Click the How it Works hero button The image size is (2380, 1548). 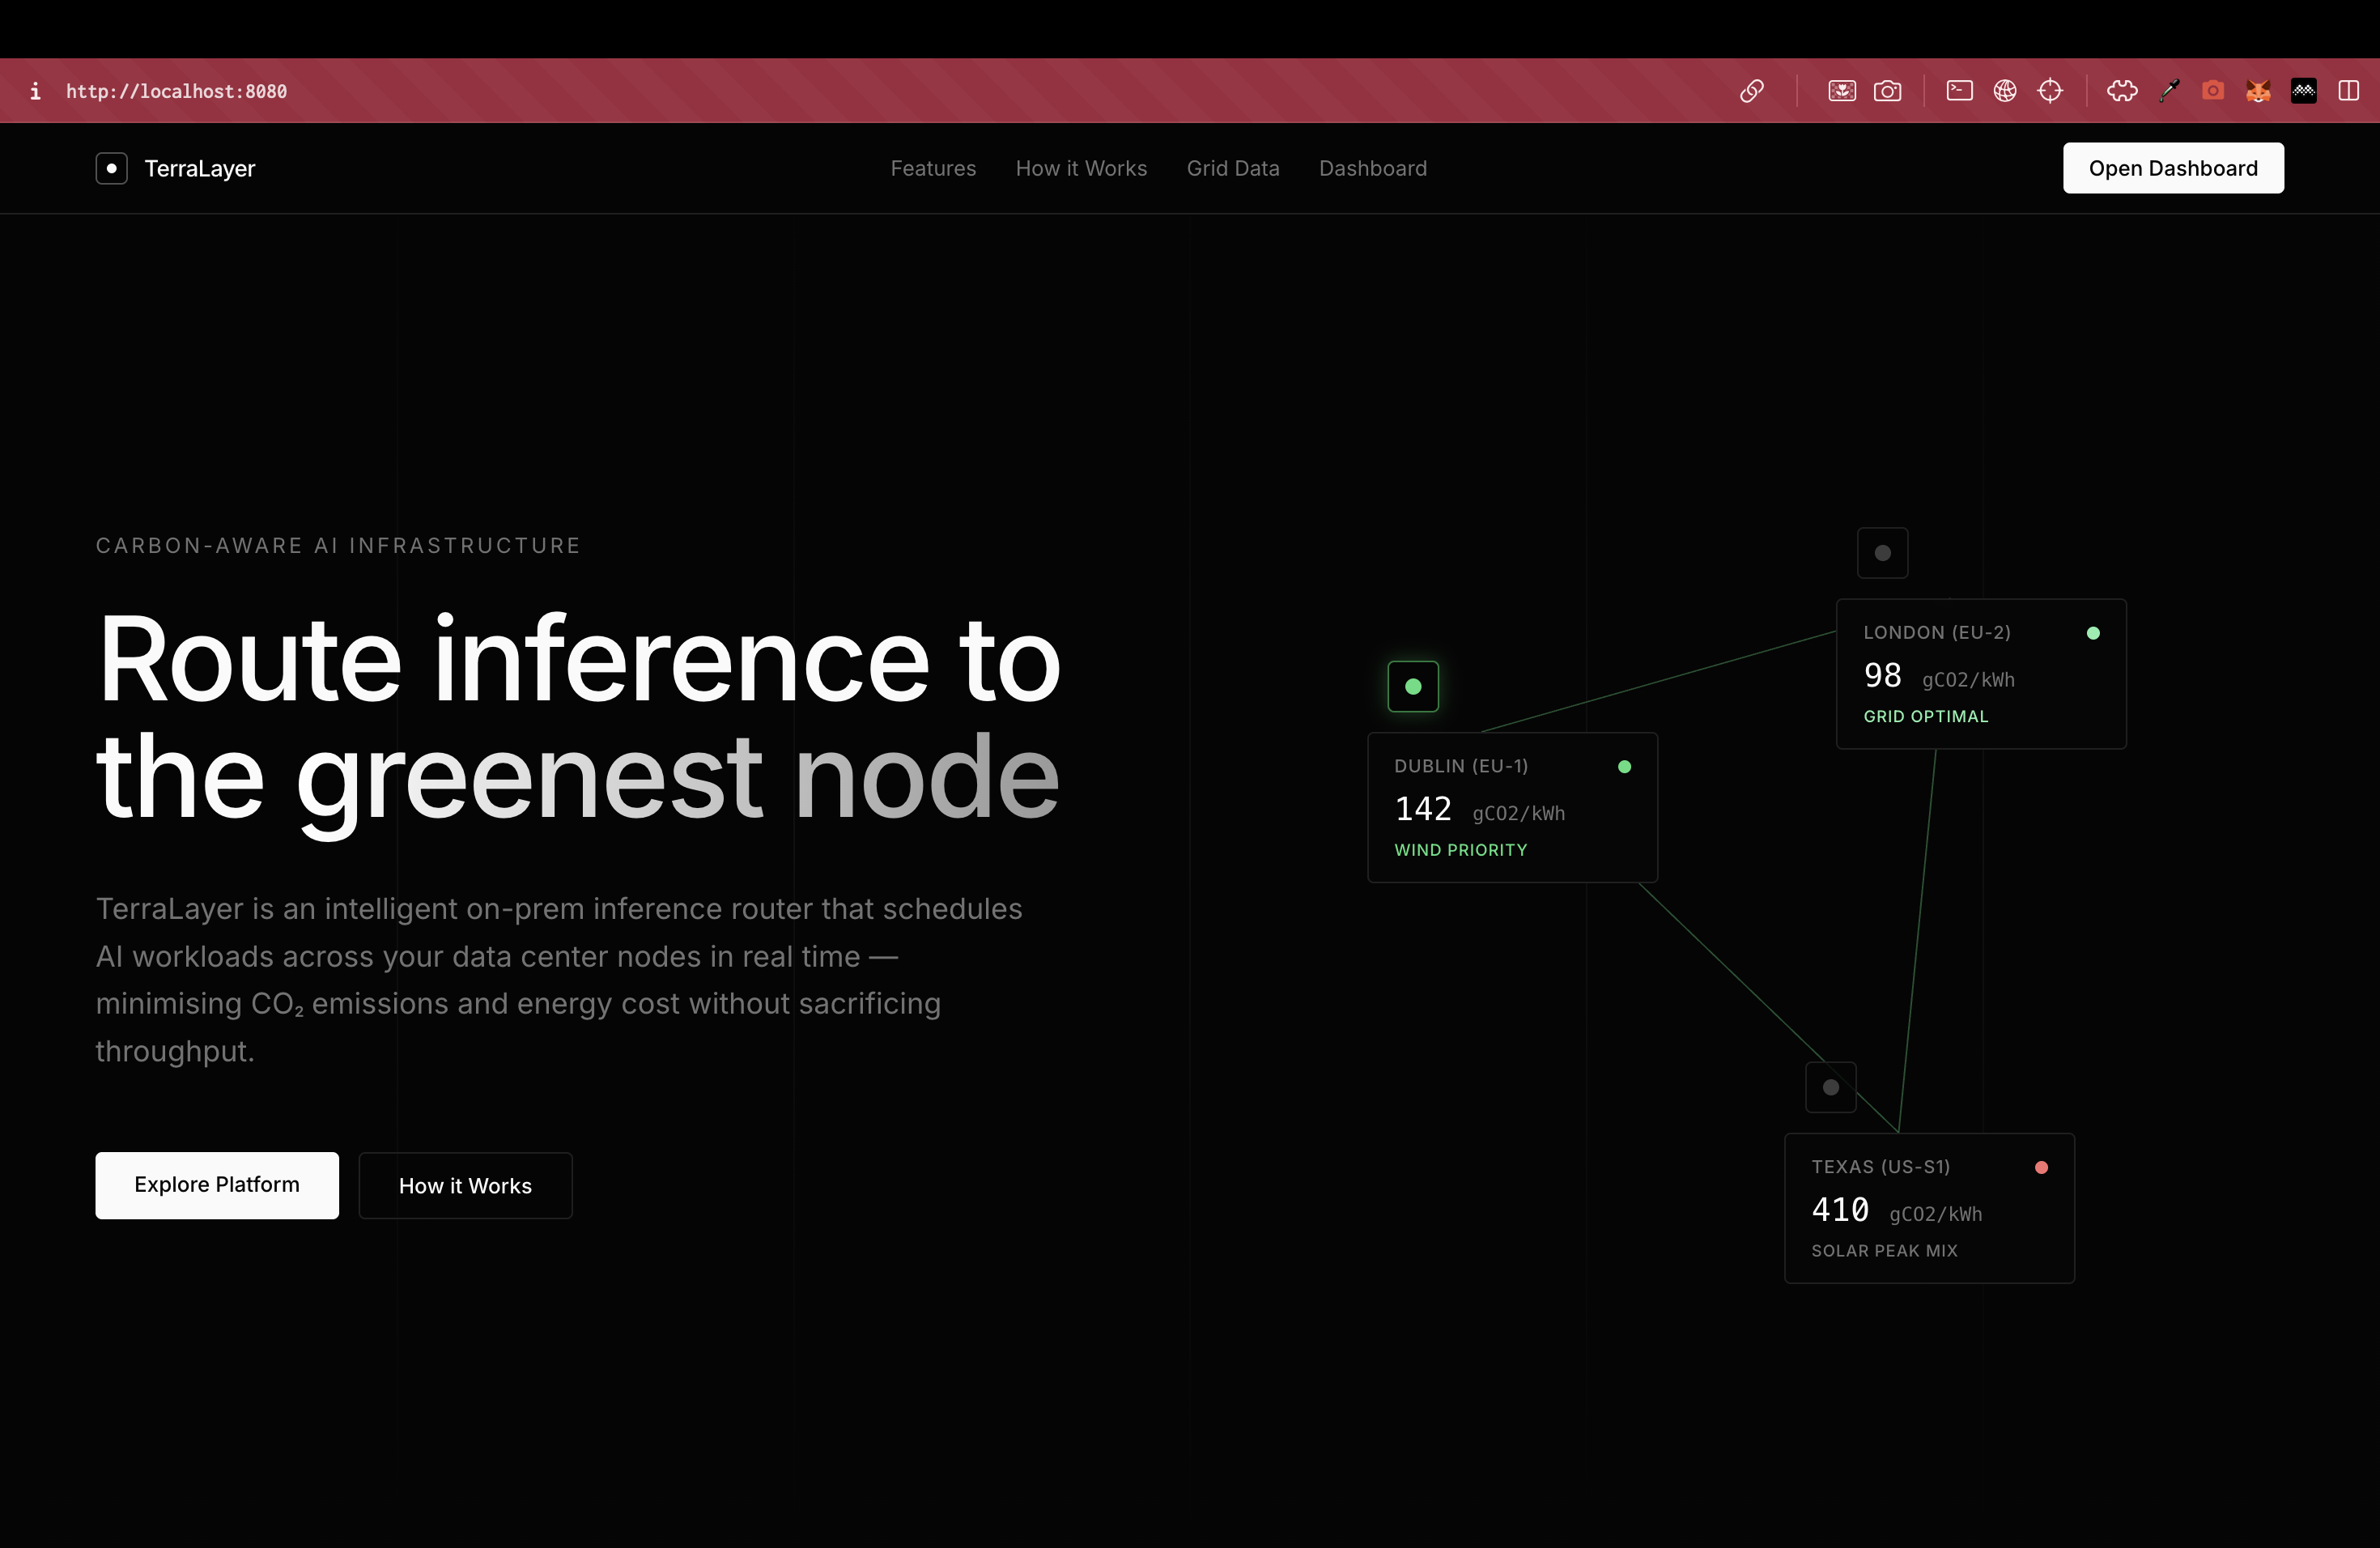tap(465, 1186)
